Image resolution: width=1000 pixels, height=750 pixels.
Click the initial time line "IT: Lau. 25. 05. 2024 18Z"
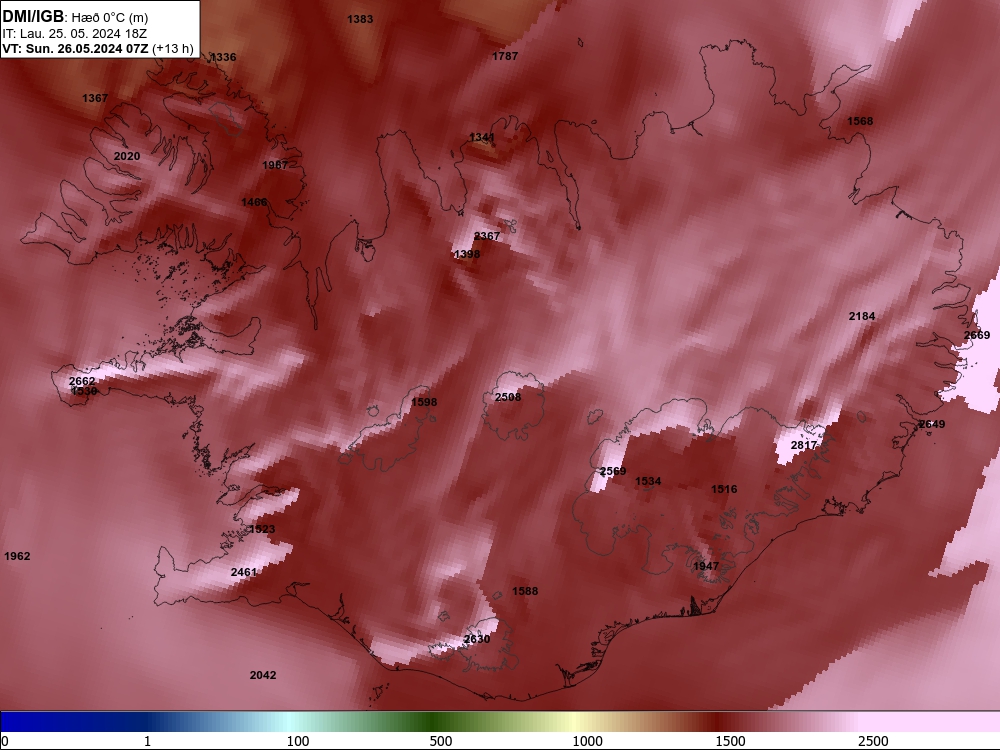tap(75, 34)
